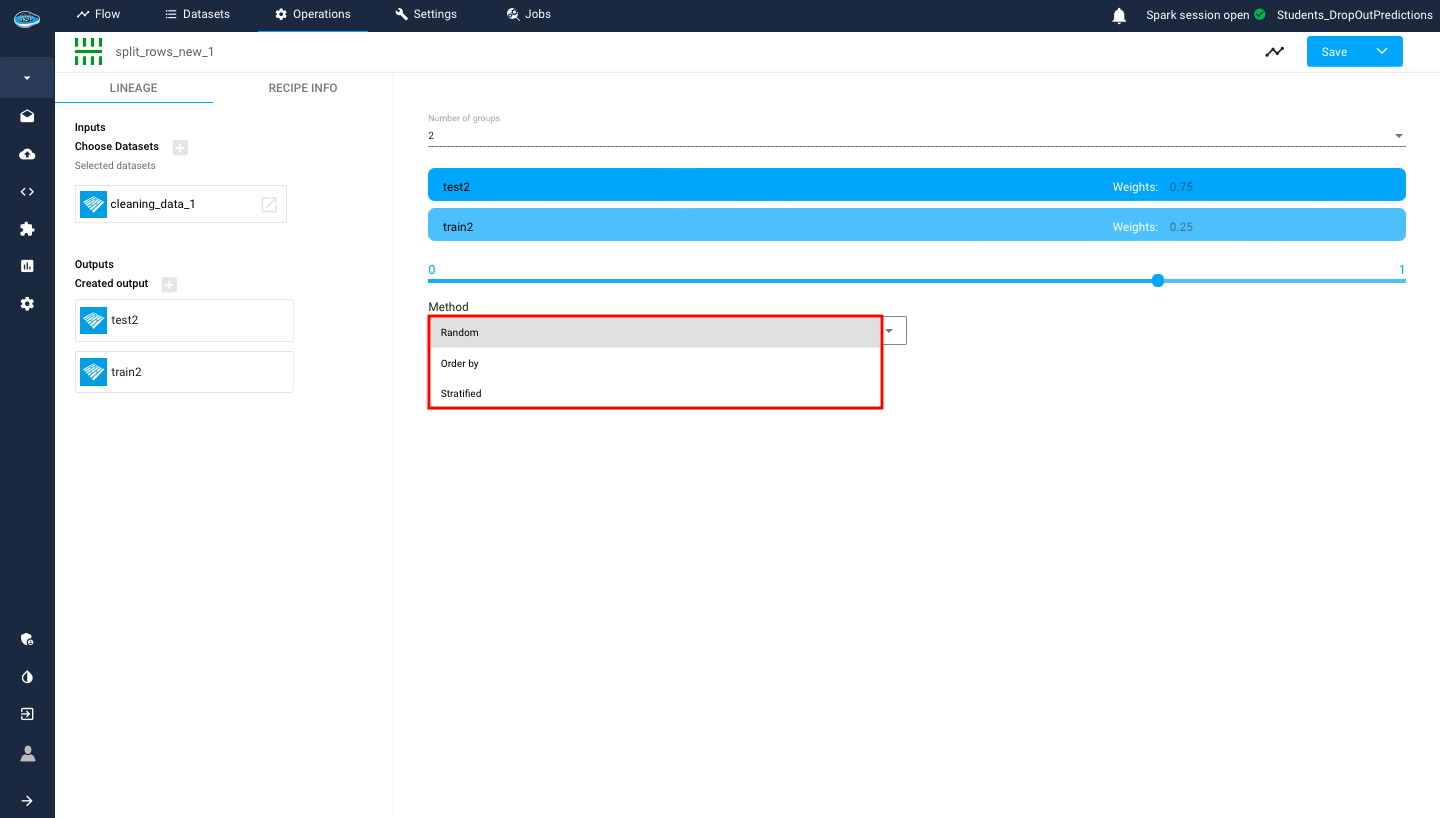Click the notification bell icon
This screenshot has height=818, width=1440.
(x=1119, y=15)
